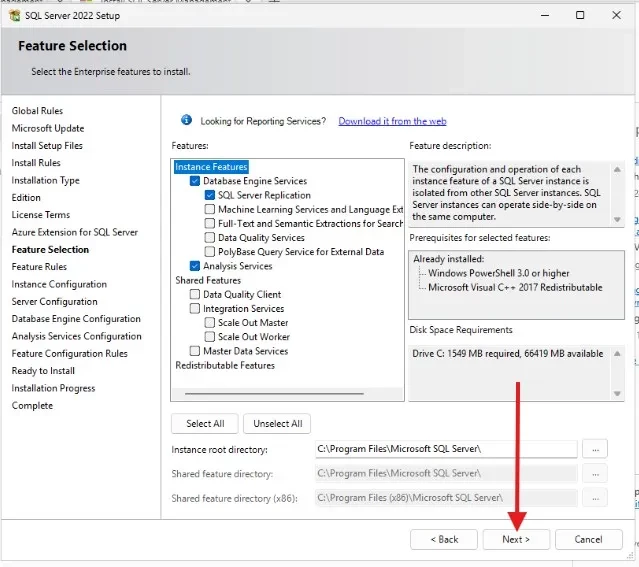Open the Server Configuration step
The image size is (639, 567).
pos(55,302)
